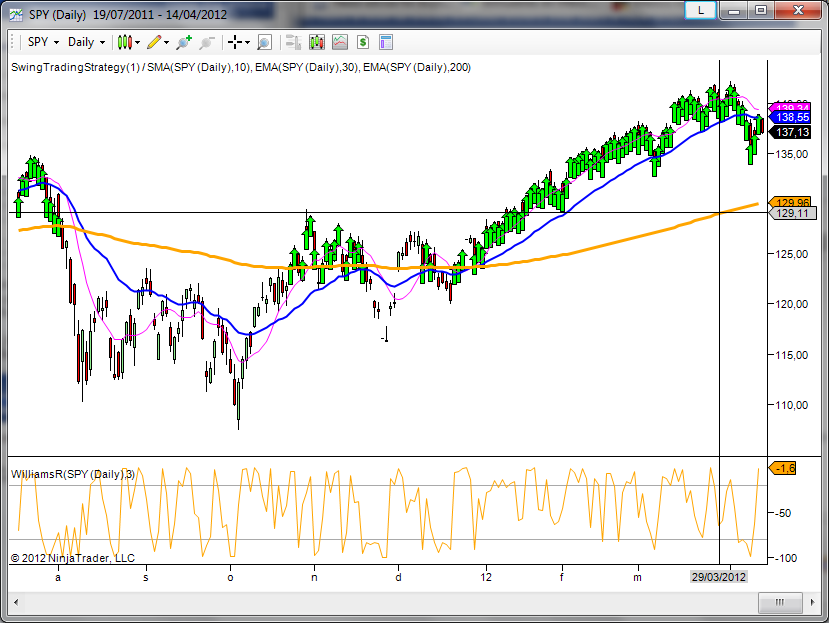Click the 138,55 blue price marker
This screenshot has width=829, height=623.
tap(790, 117)
